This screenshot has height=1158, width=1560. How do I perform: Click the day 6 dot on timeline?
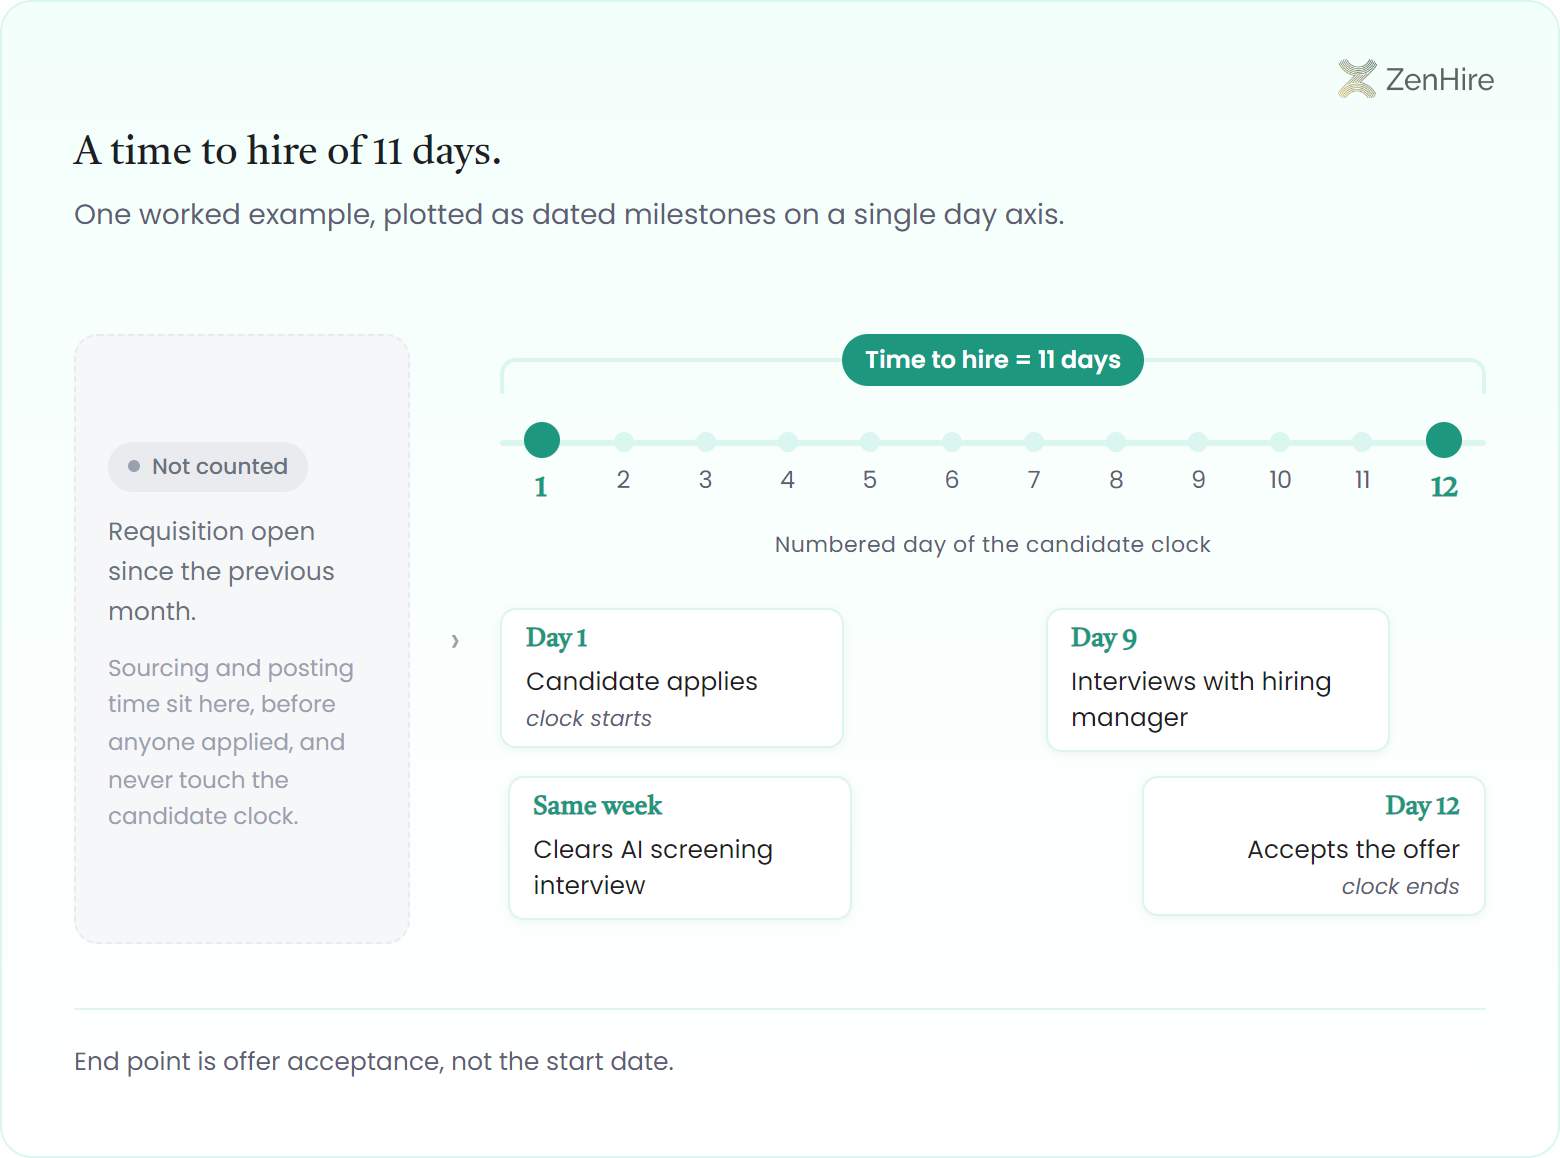click(x=952, y=441)
